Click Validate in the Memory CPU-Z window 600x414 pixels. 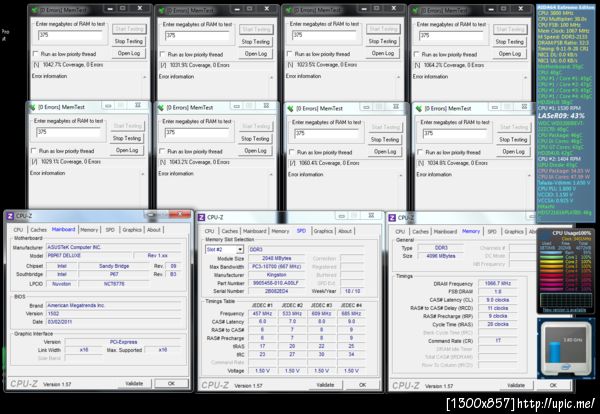(x=516, y=385)
